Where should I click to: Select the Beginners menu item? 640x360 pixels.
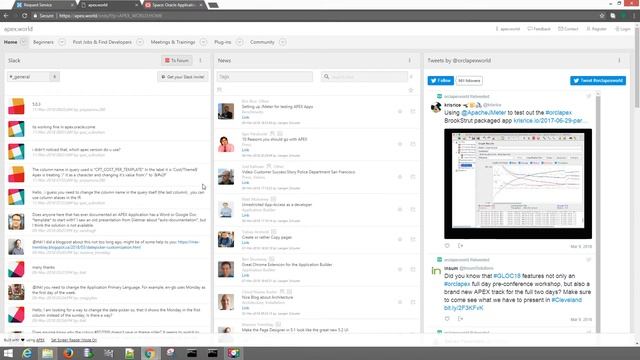[x=43, y=42]
